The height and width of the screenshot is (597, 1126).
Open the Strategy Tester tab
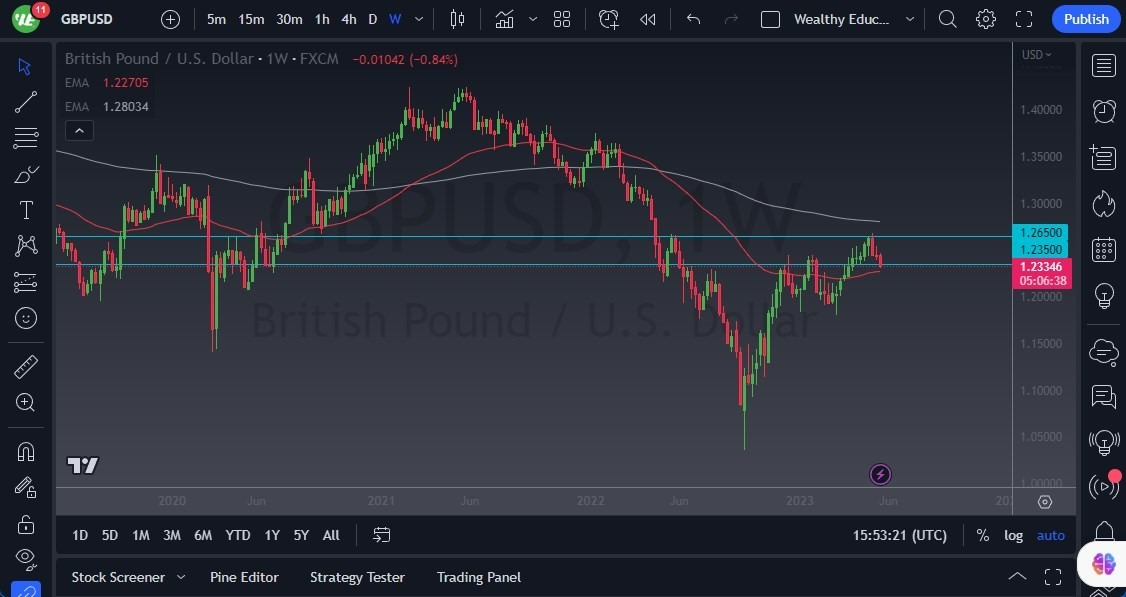point(357,577)
